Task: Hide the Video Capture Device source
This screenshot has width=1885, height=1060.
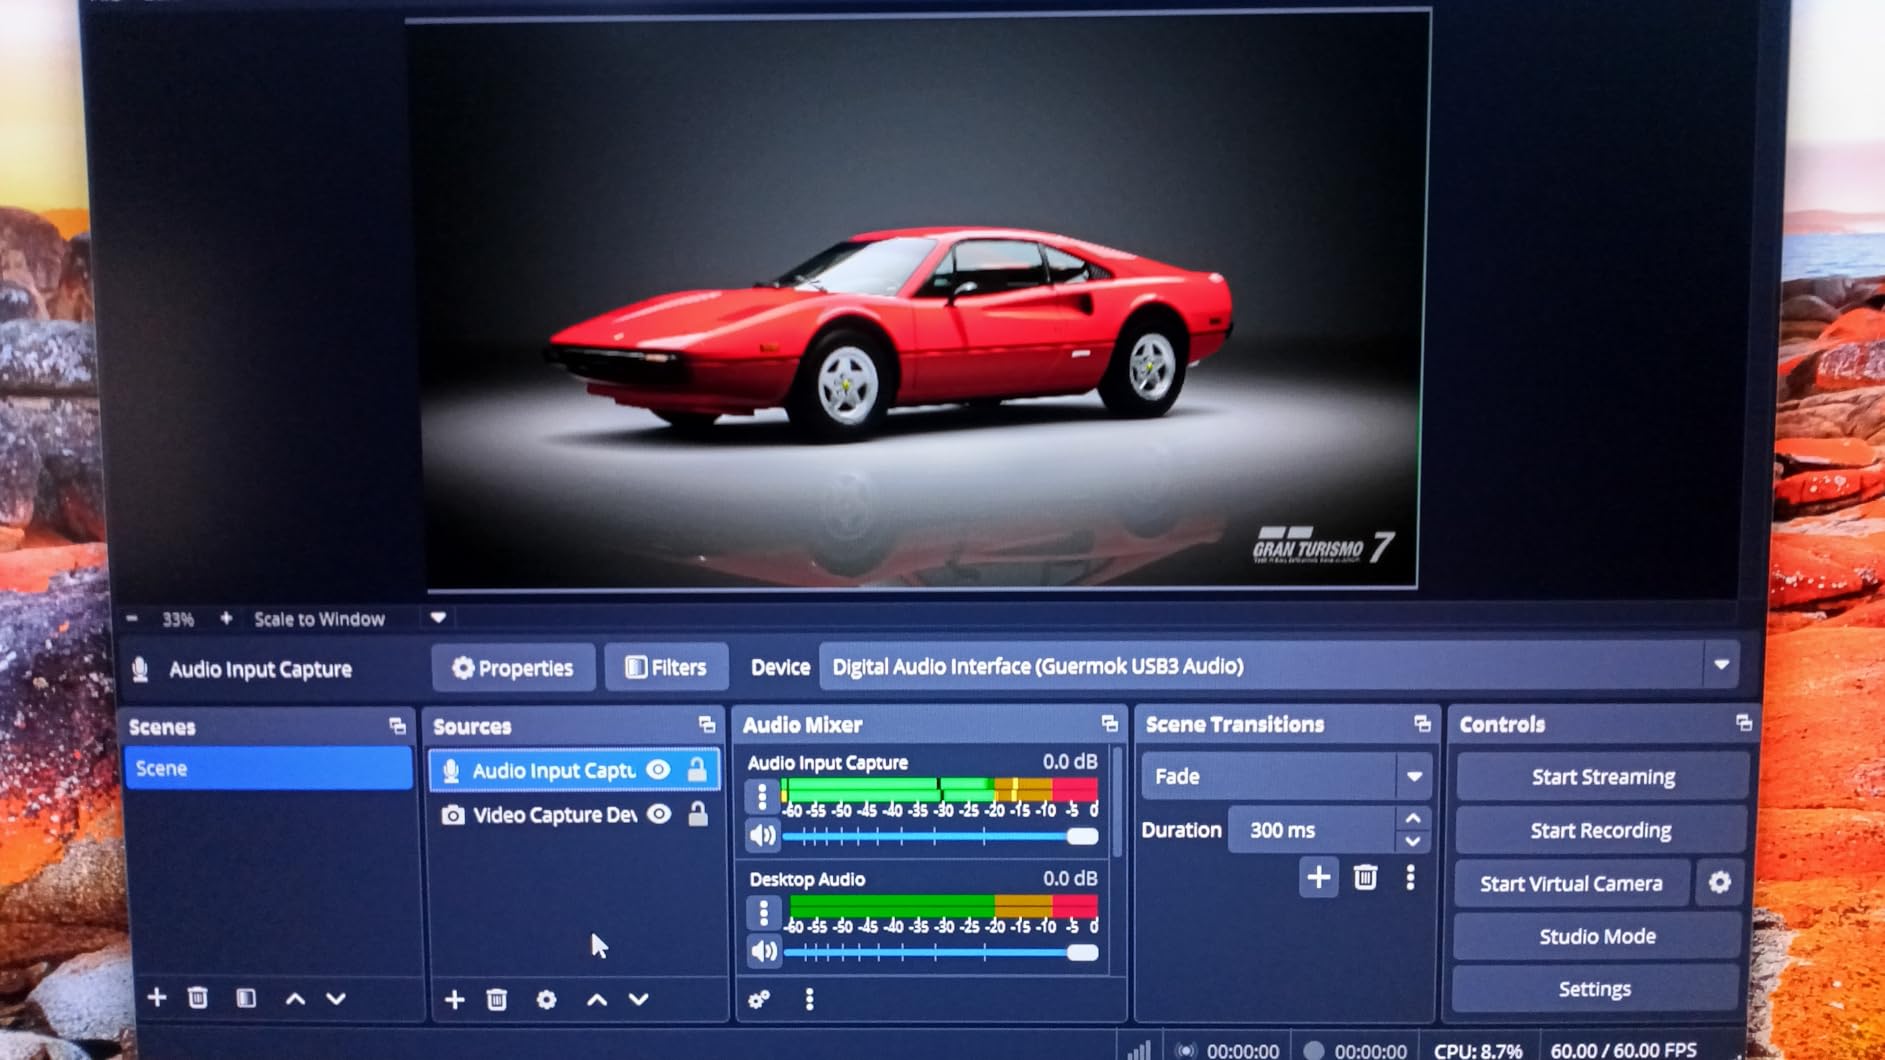Action: click(x=659, y=814)
